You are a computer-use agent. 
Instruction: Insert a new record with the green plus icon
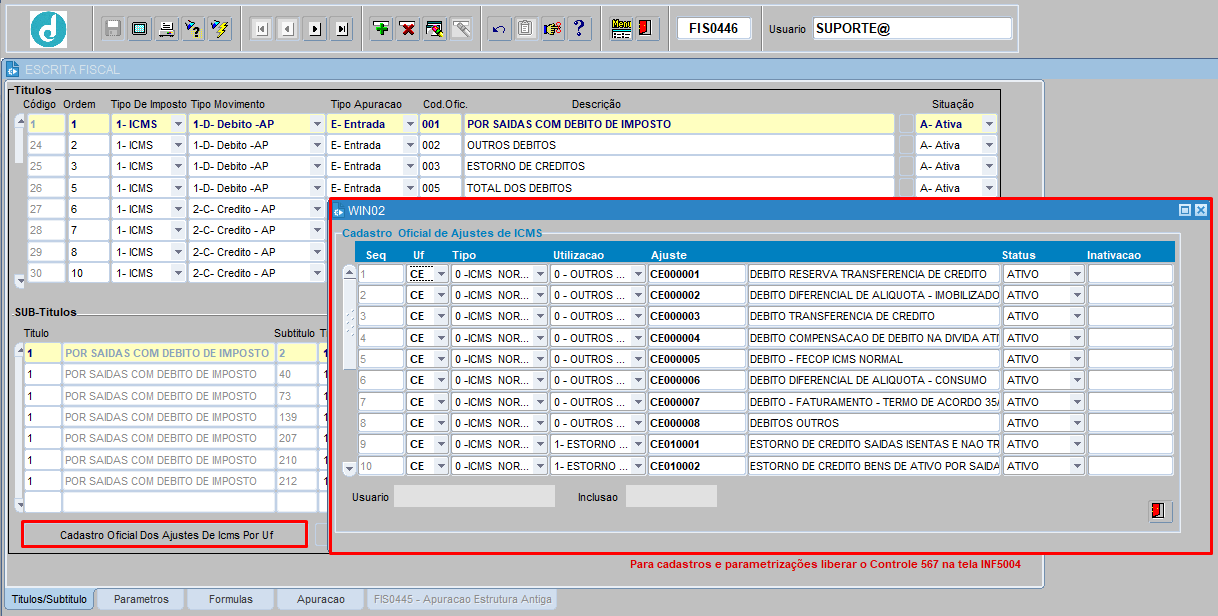click(380, 28)
